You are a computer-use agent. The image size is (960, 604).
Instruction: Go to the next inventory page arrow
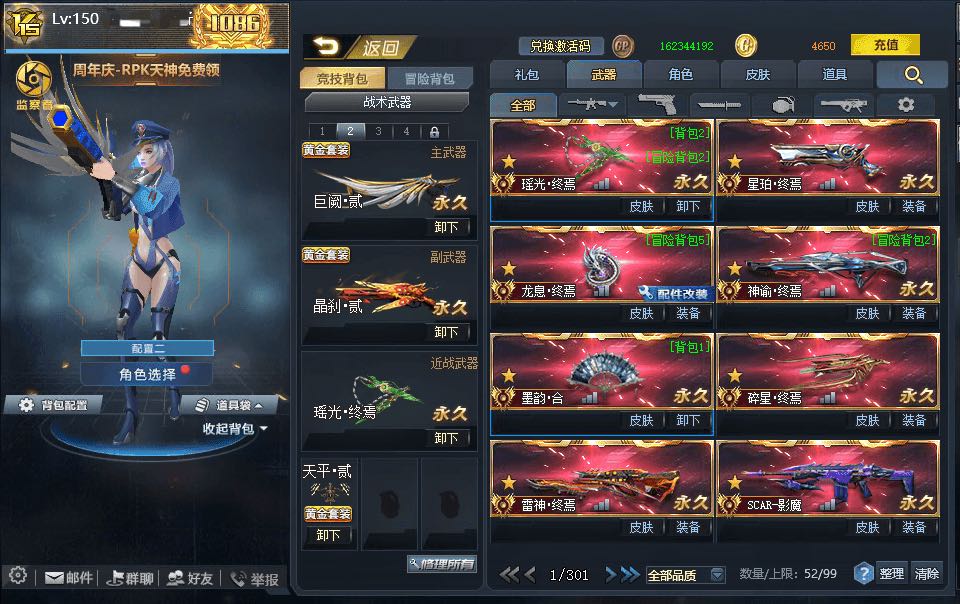point(610,574)
